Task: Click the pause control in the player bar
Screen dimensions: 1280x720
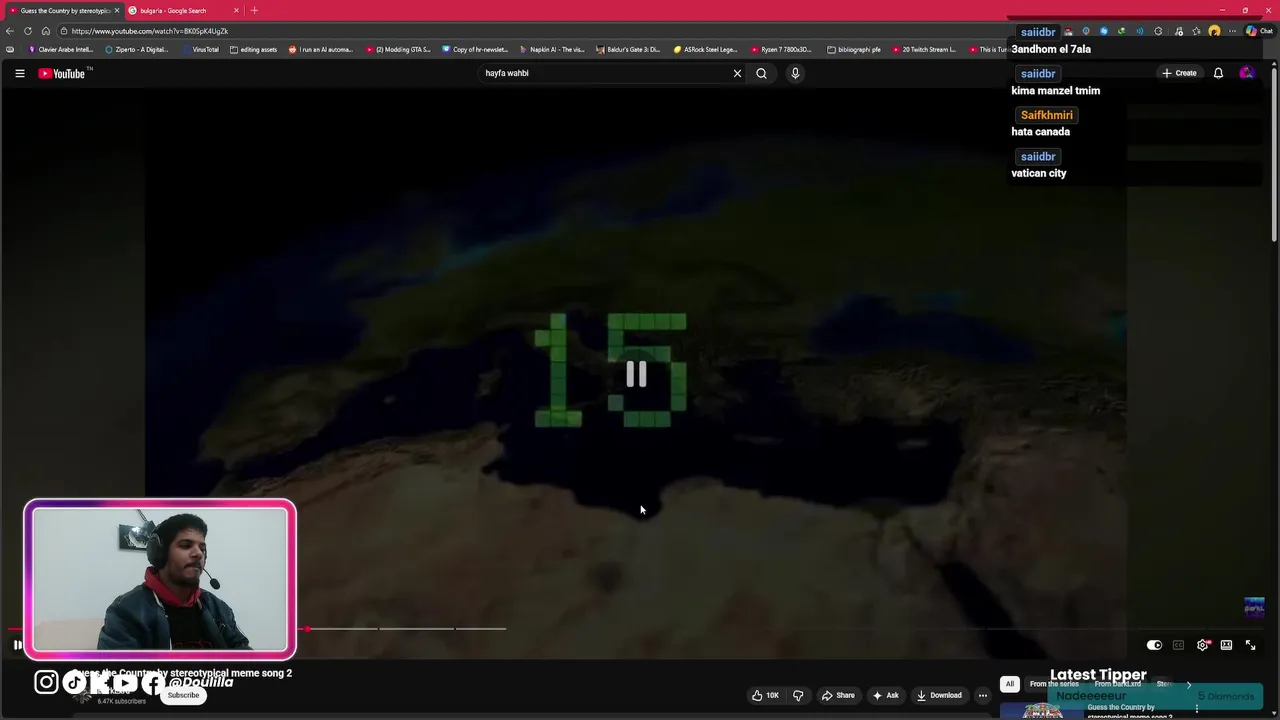Action: (x=17, y=645)
